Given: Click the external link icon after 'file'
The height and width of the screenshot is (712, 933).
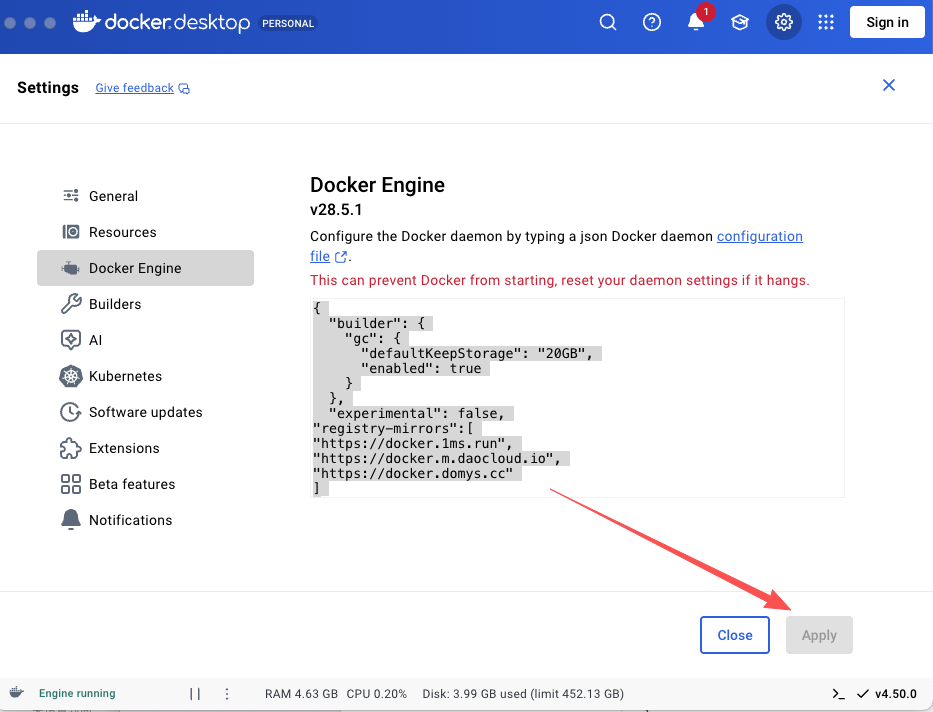Looking at the screenshot, I should (x=341, y=257).
